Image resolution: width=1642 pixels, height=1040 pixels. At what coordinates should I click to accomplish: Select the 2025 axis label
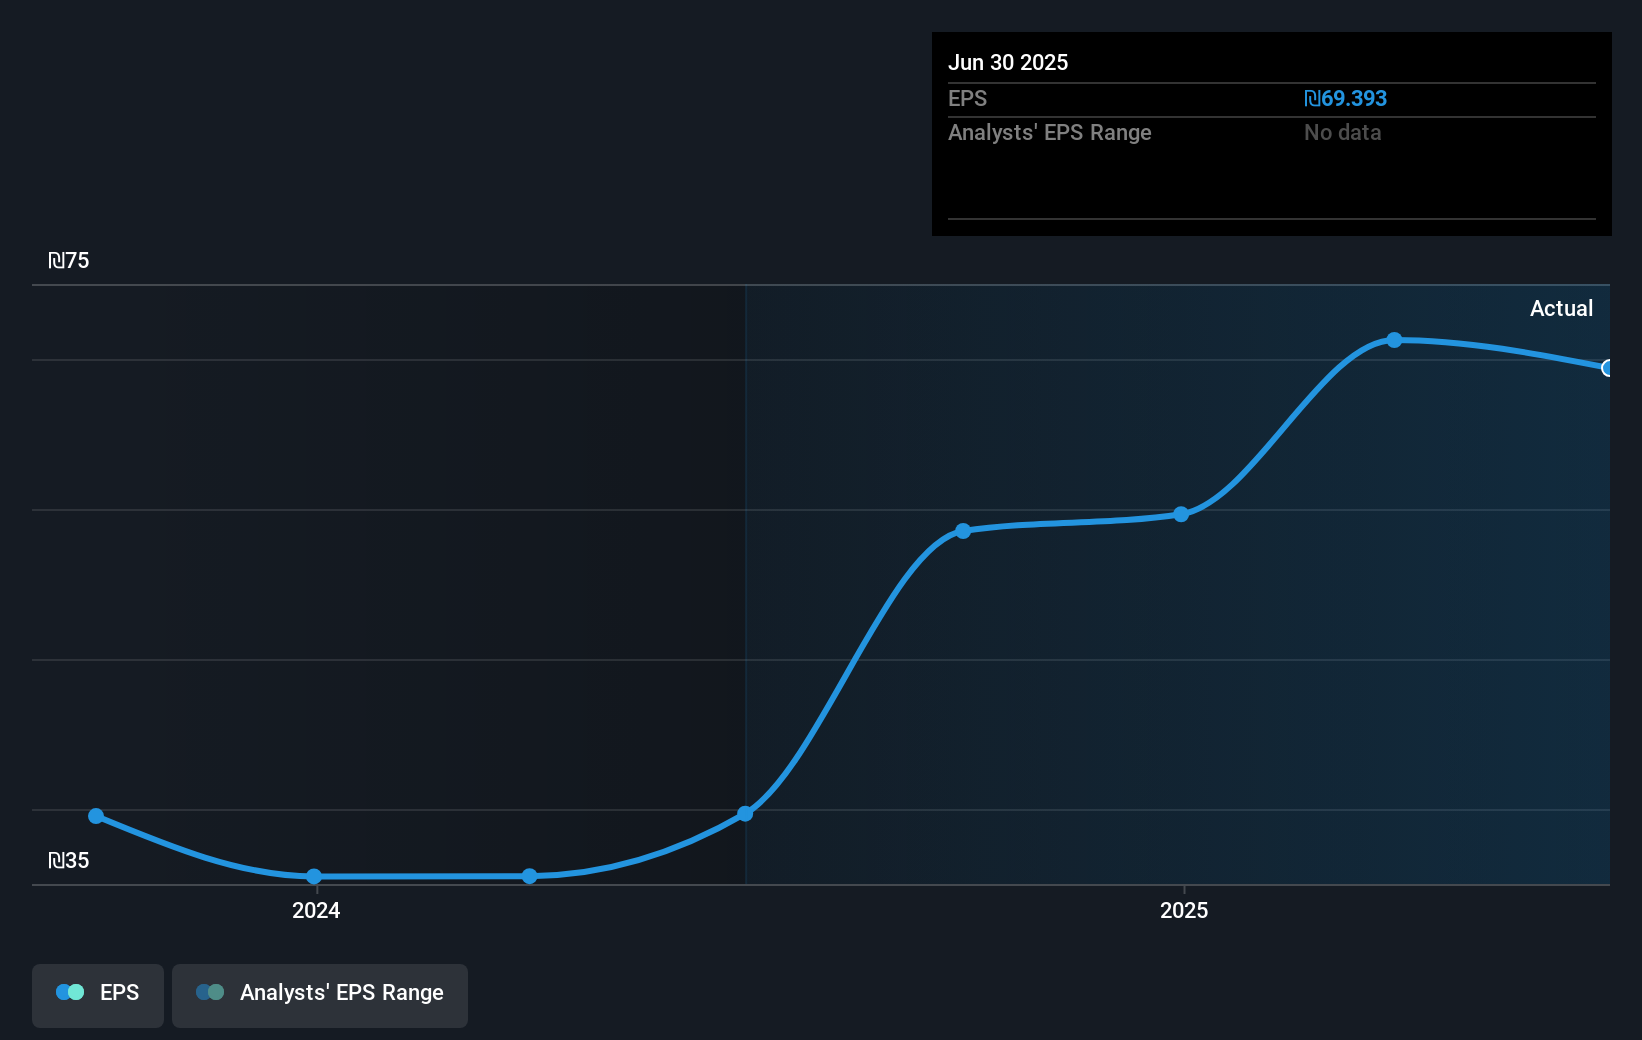[1184, 911]
